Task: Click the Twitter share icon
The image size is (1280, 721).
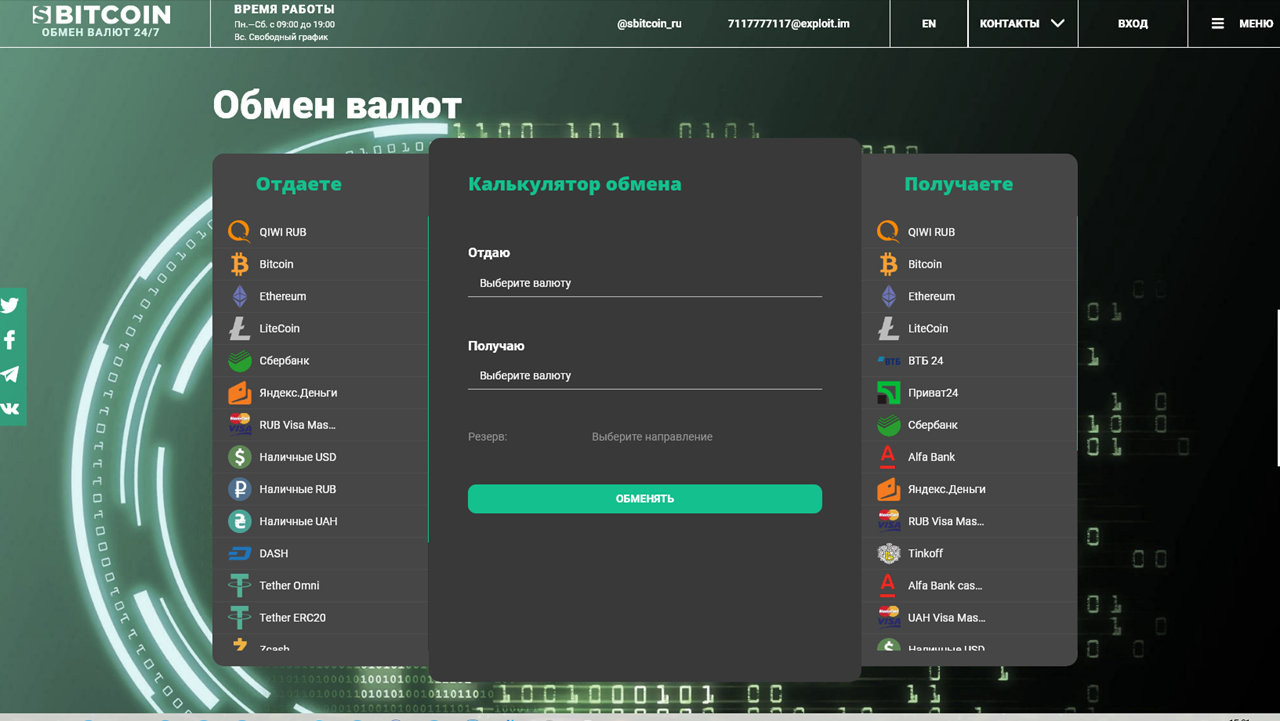Action: pyautogui.click(x=10, y=306)
